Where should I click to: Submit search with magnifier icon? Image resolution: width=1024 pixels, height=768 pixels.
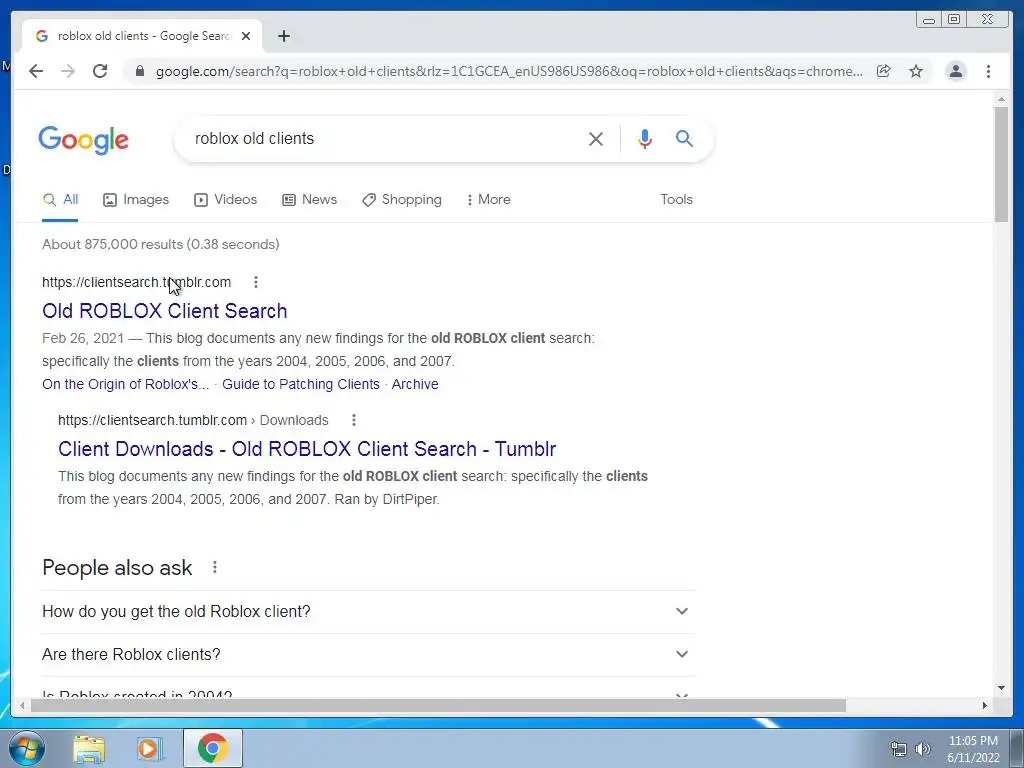pyautogui.click(x=684, y=138)
